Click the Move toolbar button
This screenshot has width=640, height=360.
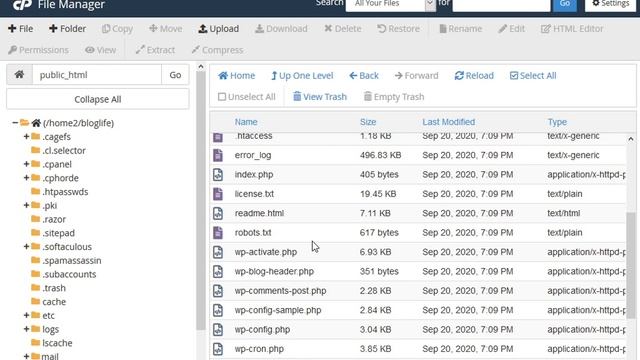click(166, 29)
